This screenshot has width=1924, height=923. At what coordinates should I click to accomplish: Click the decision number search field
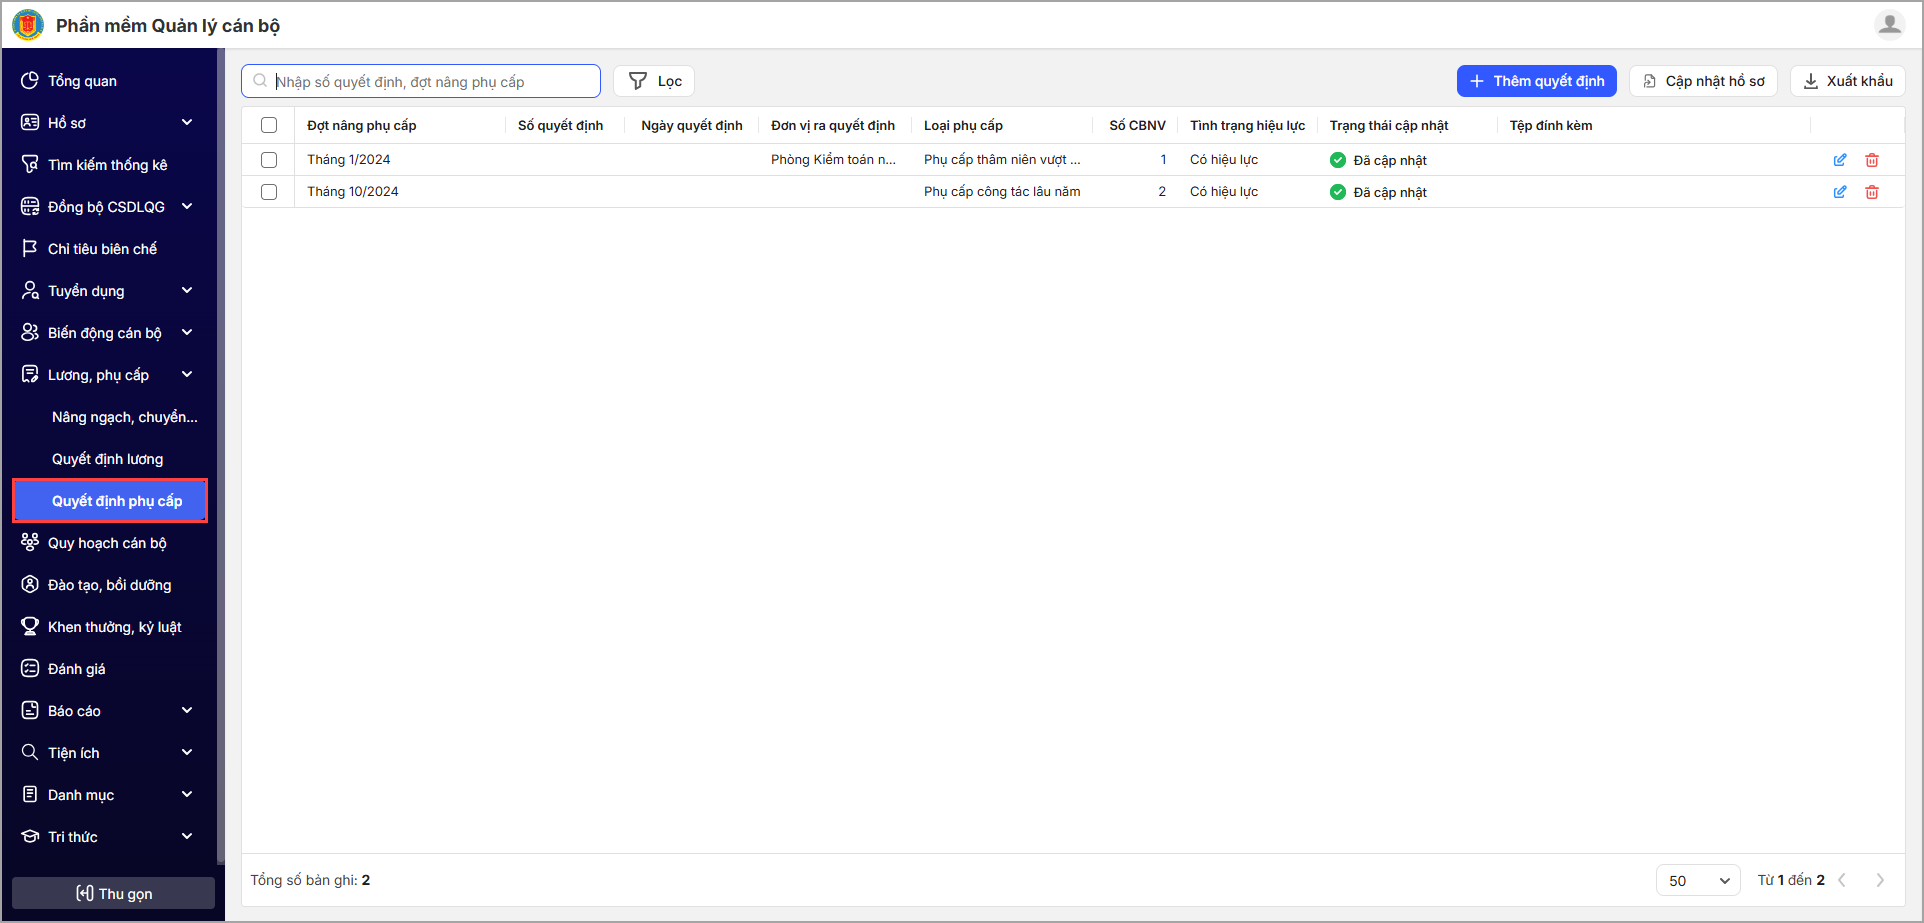pos(430,81)
